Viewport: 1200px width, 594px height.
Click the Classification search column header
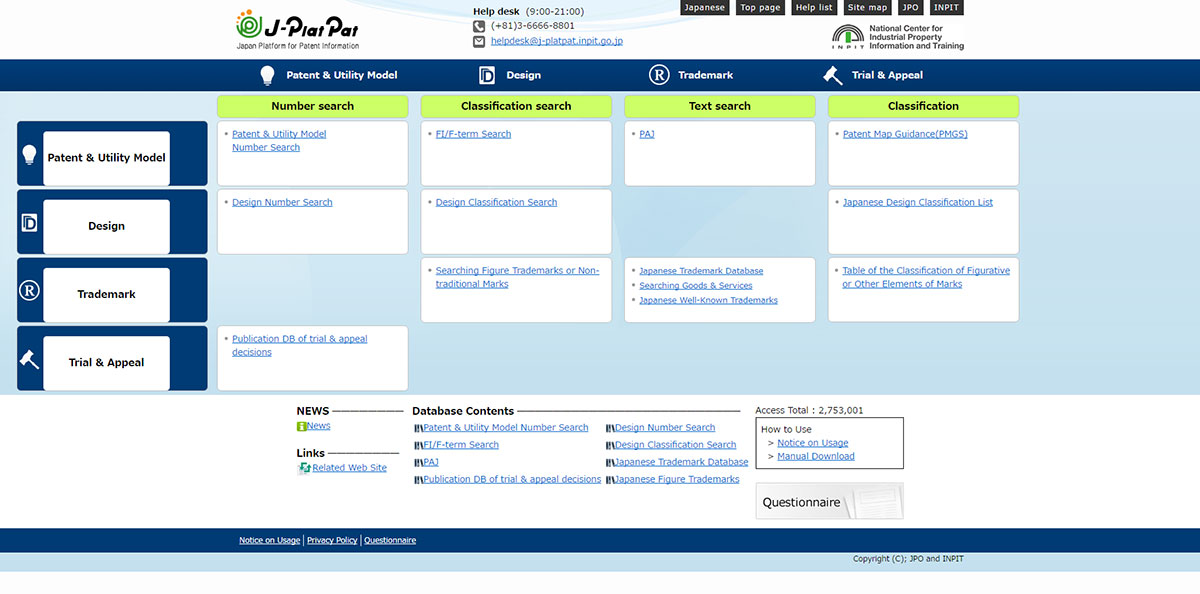pos(516,106)
